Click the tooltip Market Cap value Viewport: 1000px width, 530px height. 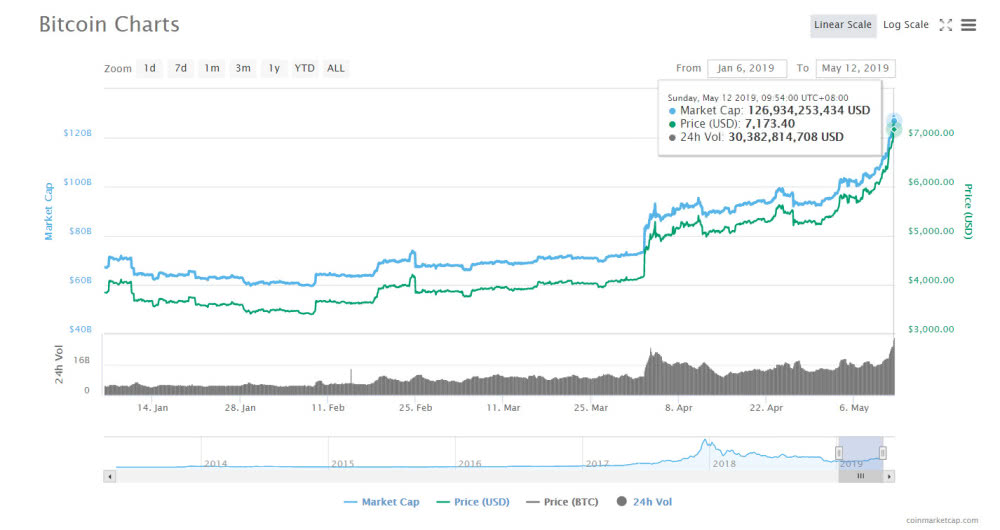point(809,110)
